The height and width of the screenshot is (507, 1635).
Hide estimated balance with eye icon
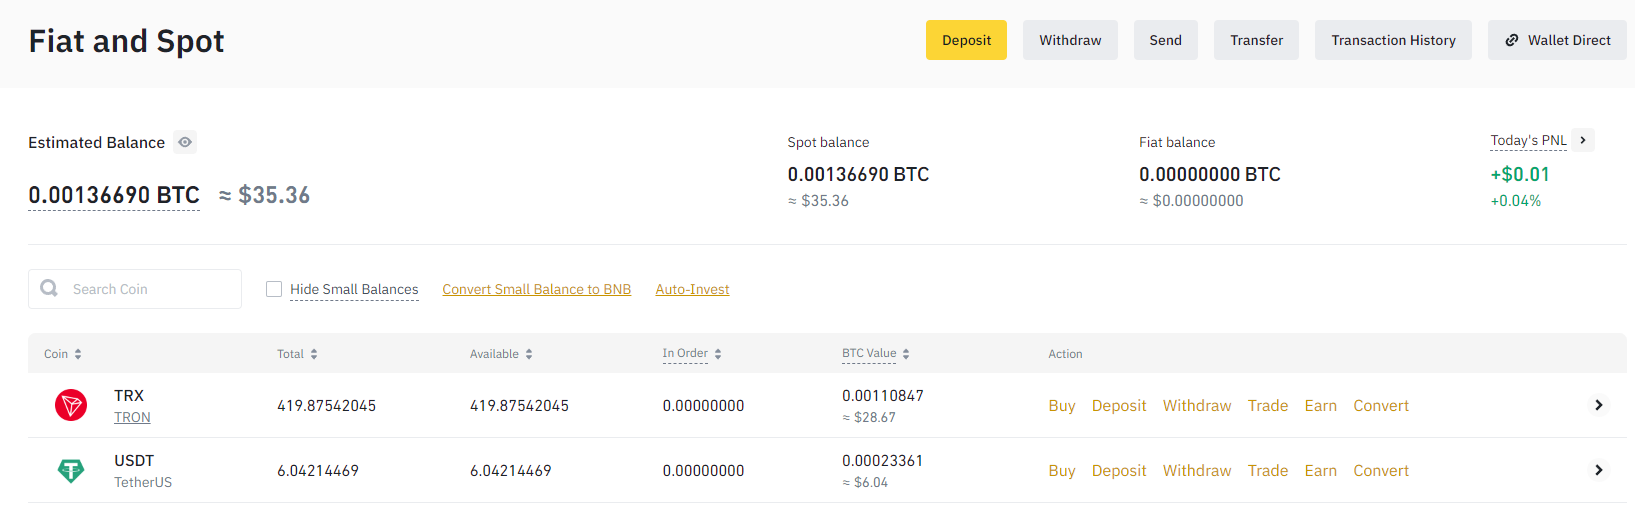185,142
